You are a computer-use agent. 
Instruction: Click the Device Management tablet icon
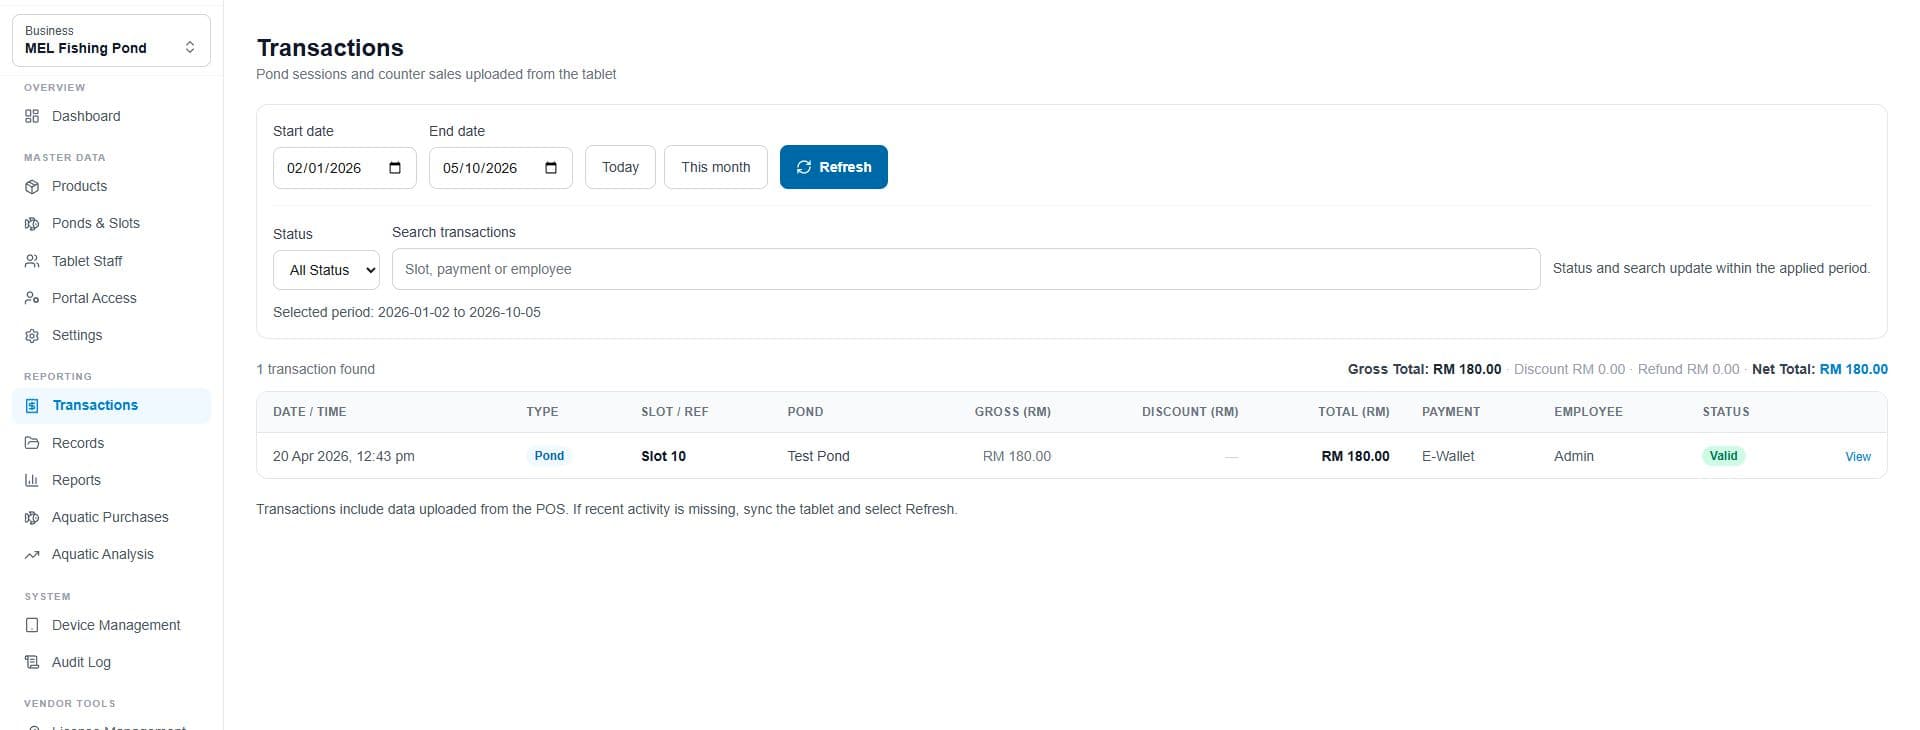(32, 625)
